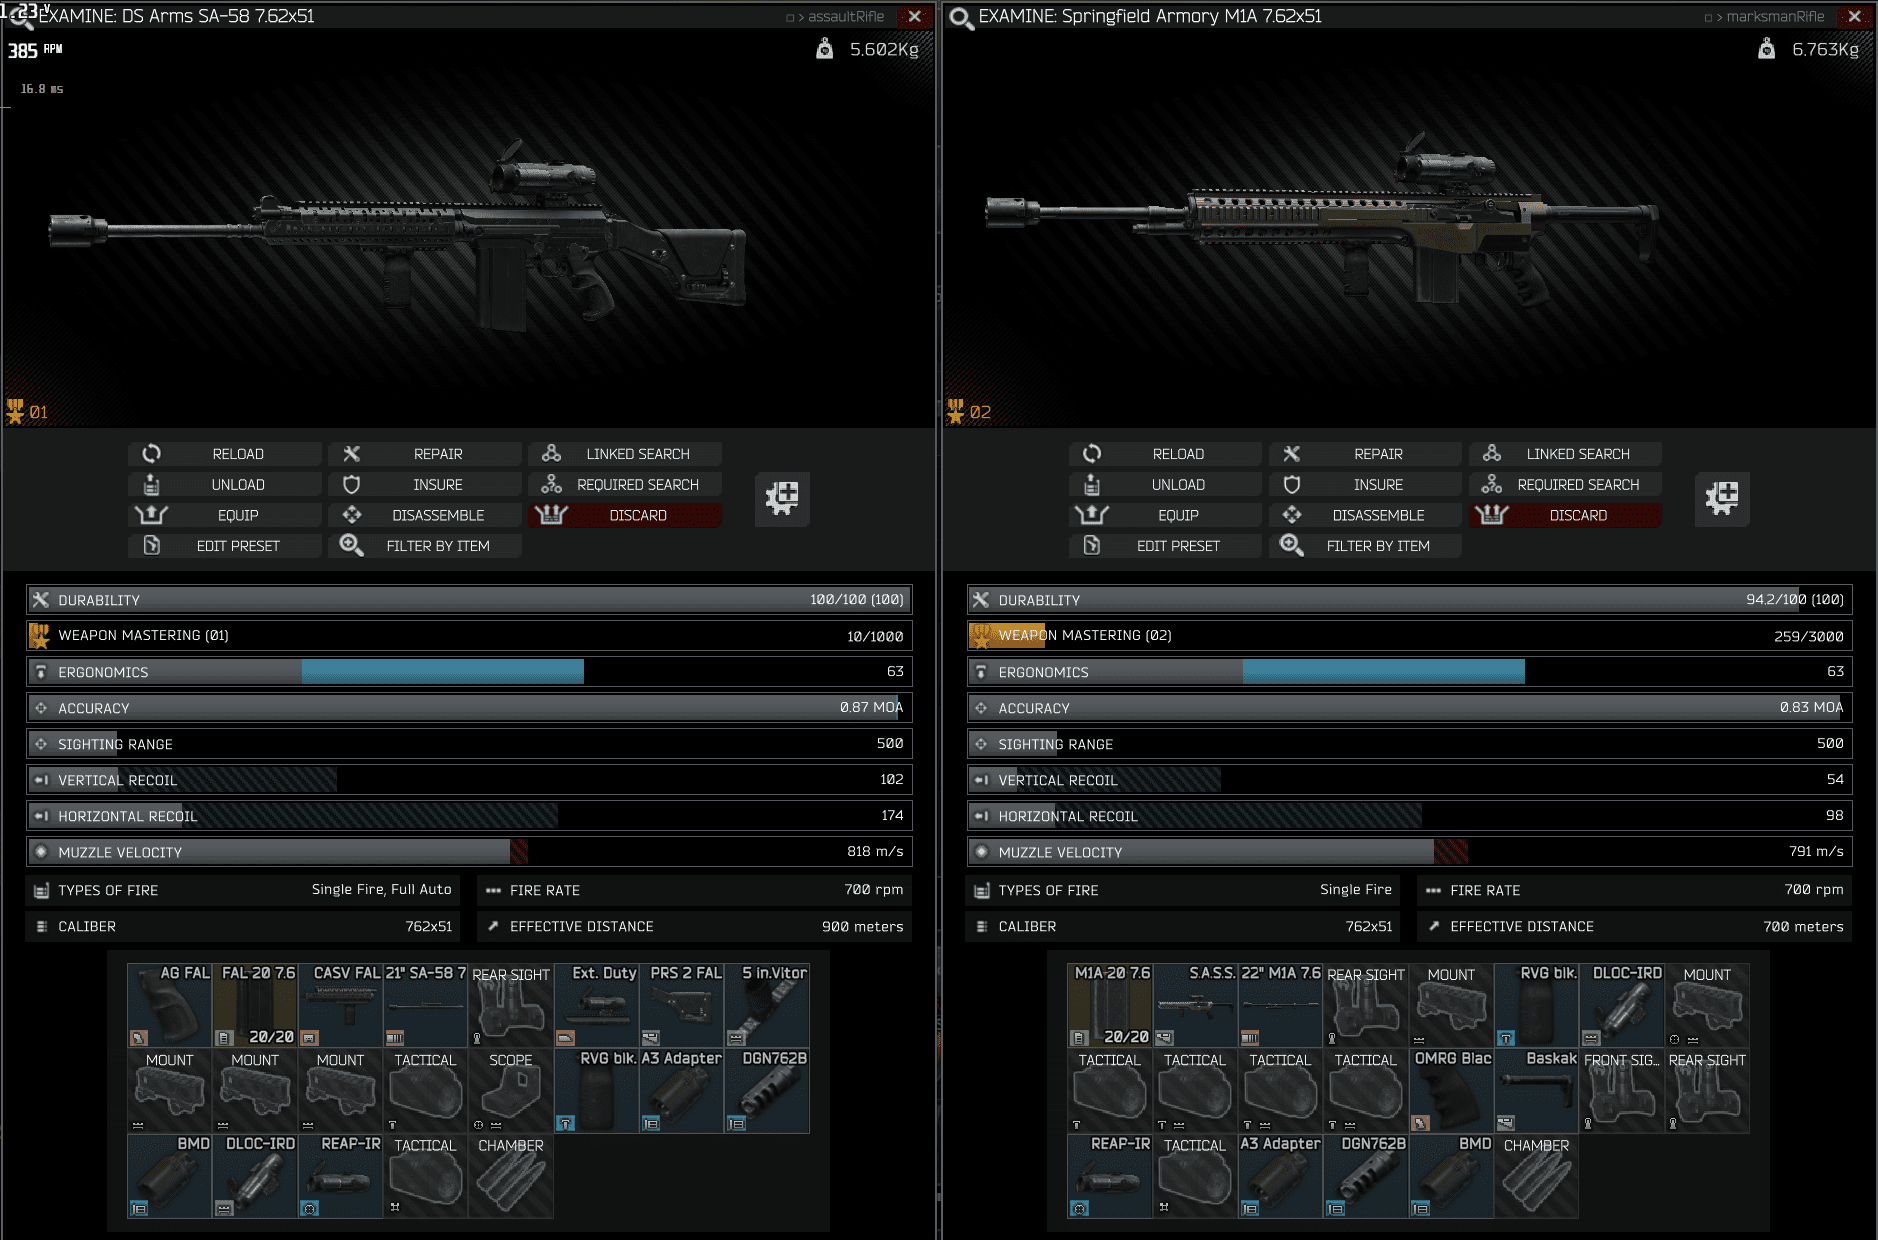Select the Baskak stock part slot
This screenshot has width=1878, height=1240.
coord(1536,1090)
